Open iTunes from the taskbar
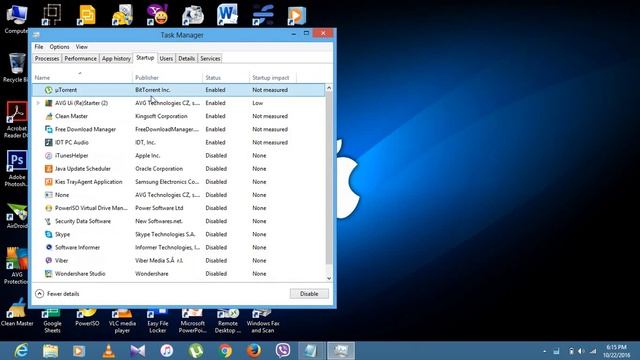The height and width of the screenshot is (360, 640). [x=167, y=351]
